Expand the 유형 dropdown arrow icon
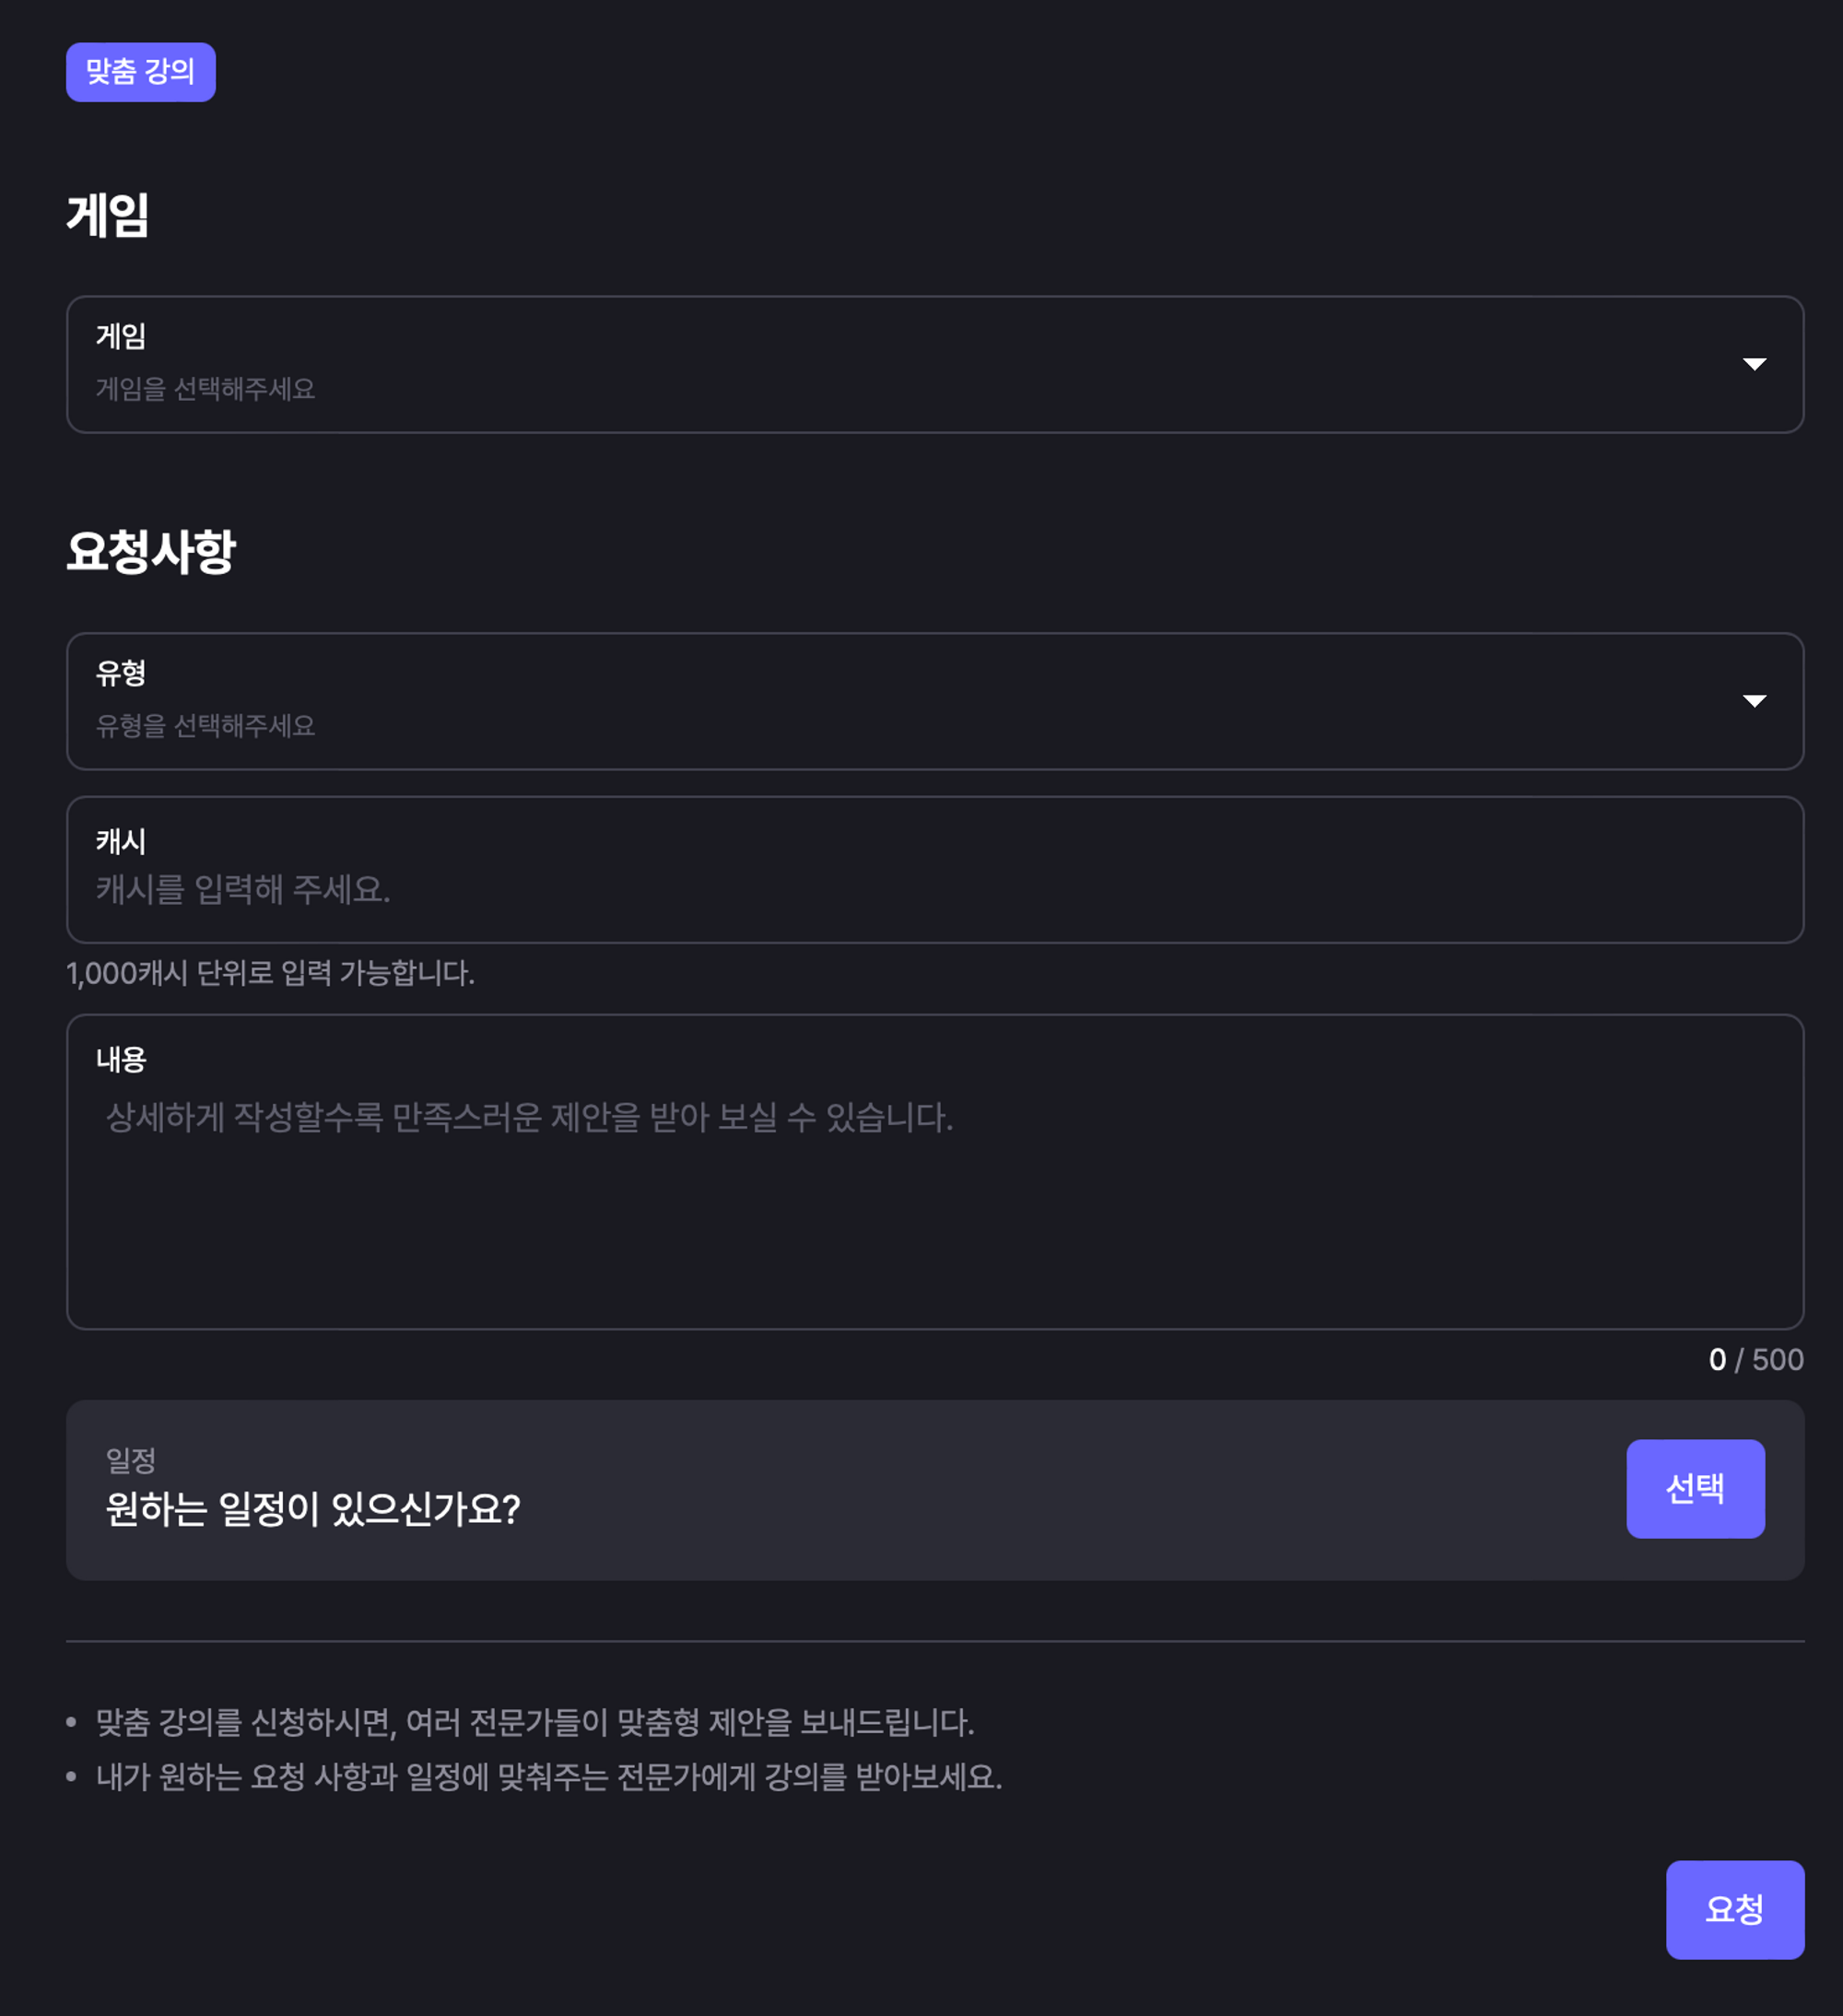 [x=1754, y=701]
